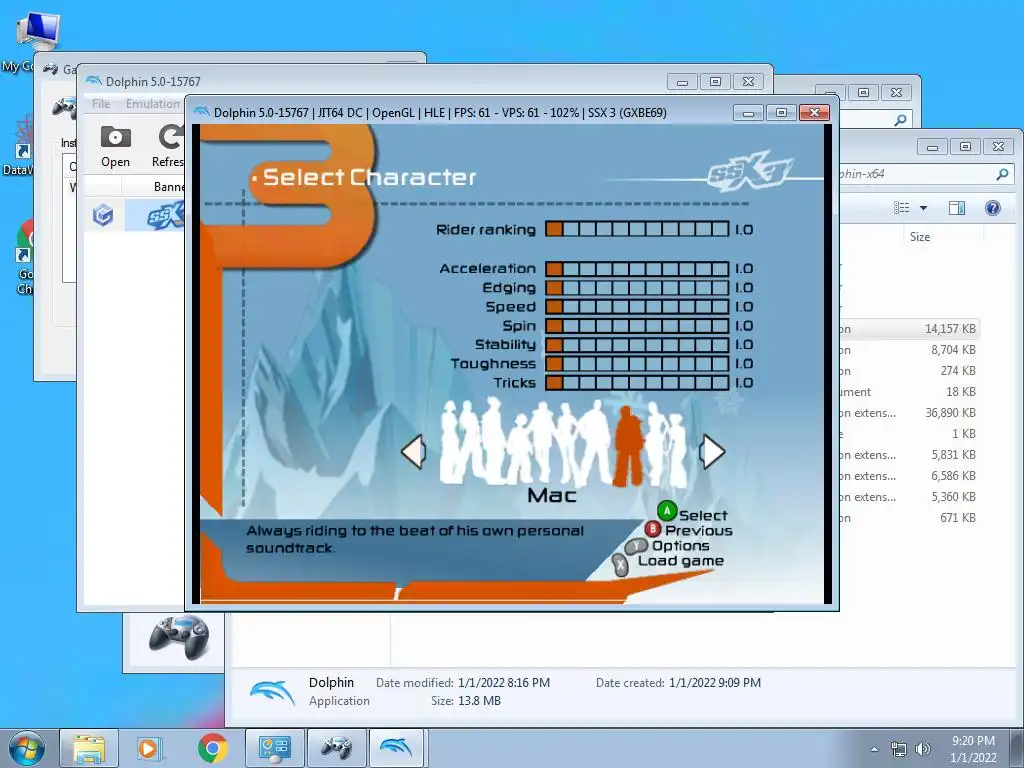Open the Emulation menu in Dolphin

tap(153, 104)
